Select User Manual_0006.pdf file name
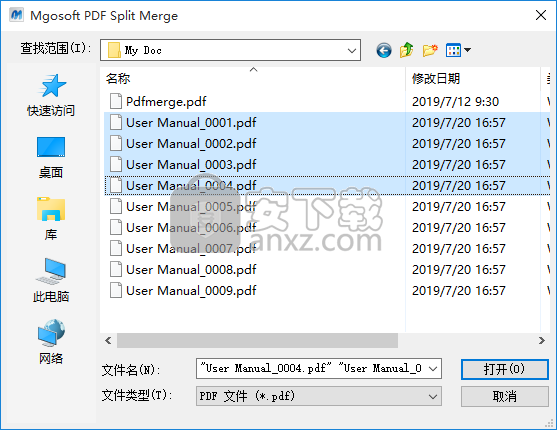The width and height of the screenshot is (557, 430). point(191,227)
